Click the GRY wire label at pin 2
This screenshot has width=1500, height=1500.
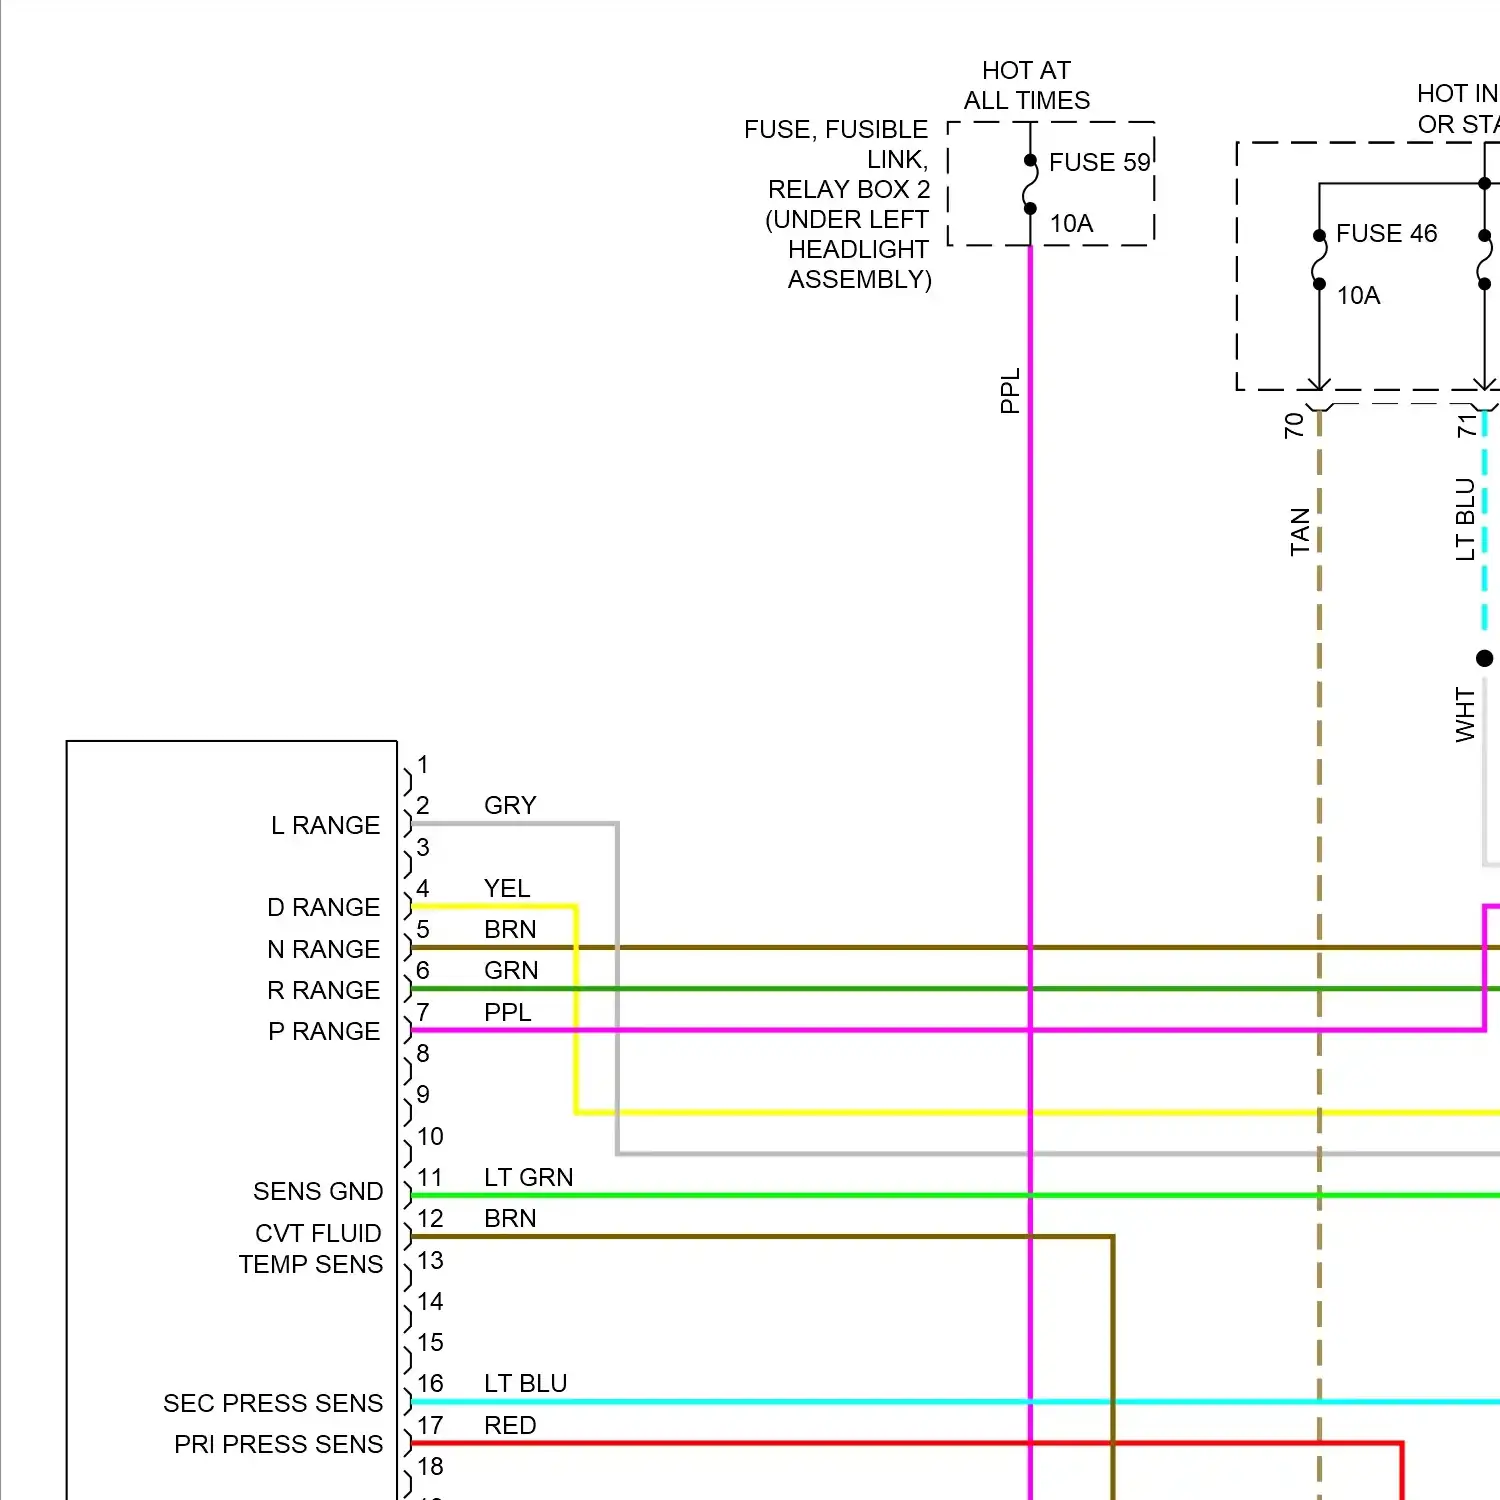[510, 805]
